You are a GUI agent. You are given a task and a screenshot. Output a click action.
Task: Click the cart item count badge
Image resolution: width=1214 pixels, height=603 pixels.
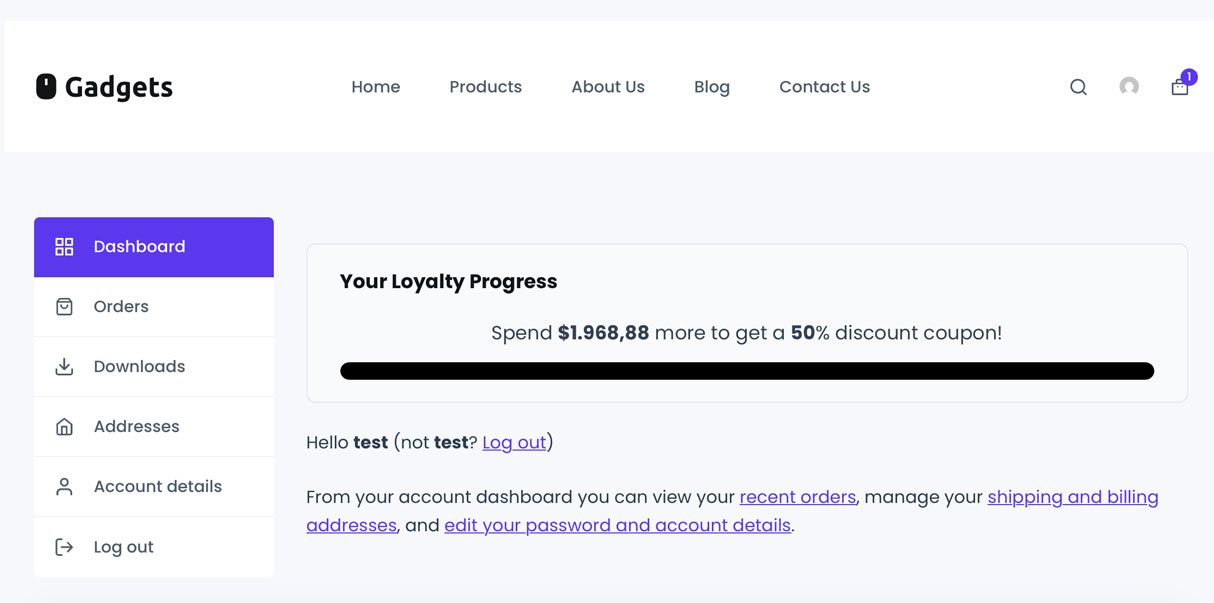coord(1188,77)
